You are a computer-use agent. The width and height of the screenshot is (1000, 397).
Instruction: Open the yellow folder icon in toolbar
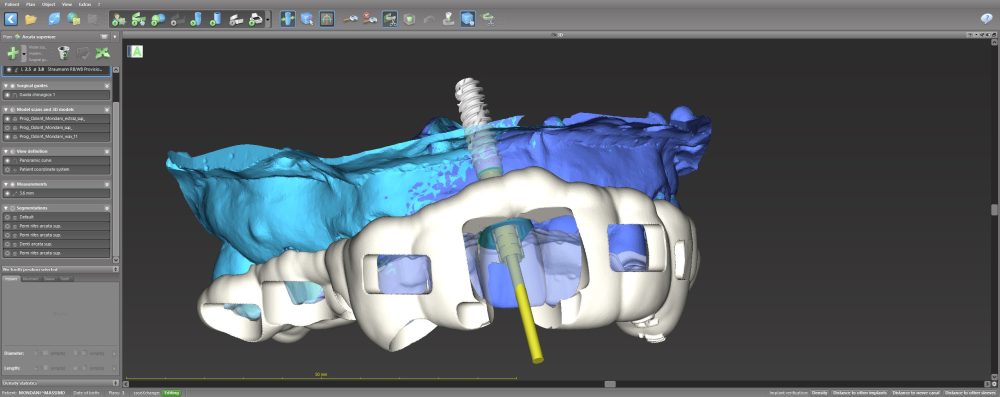31,19
